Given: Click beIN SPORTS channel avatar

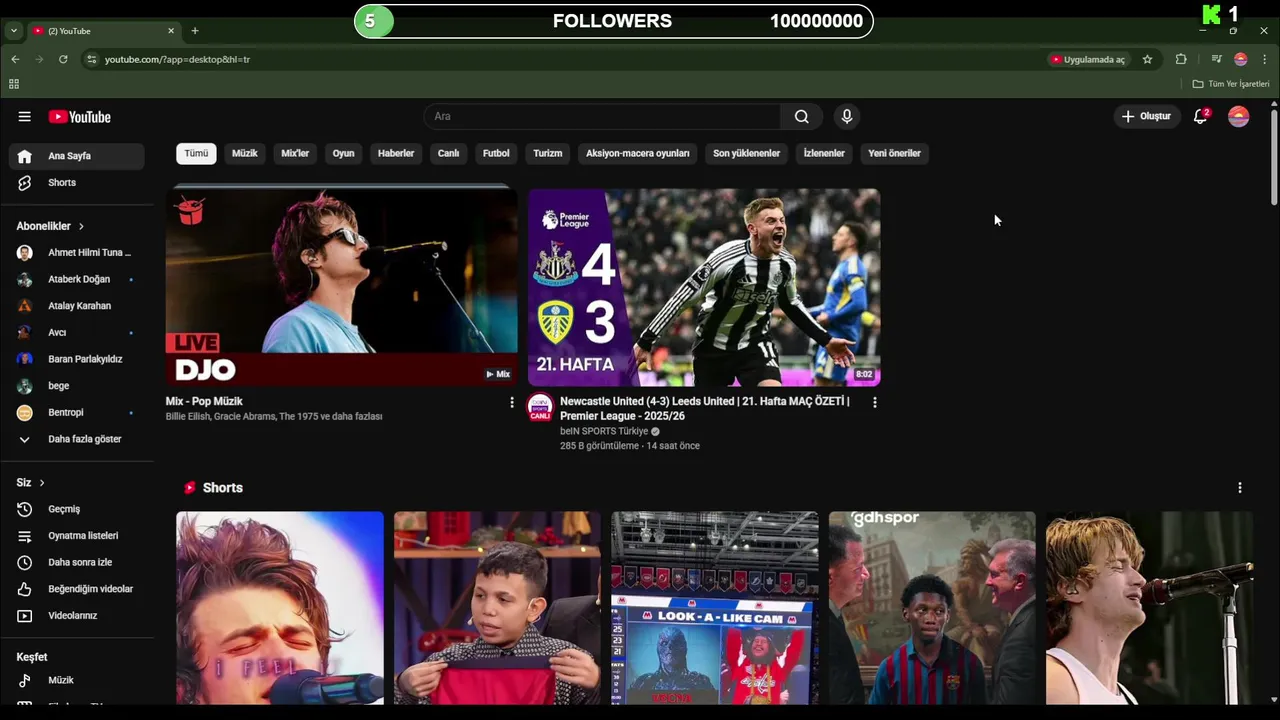Looking at the screenshot, I should (x=540, y=407).
